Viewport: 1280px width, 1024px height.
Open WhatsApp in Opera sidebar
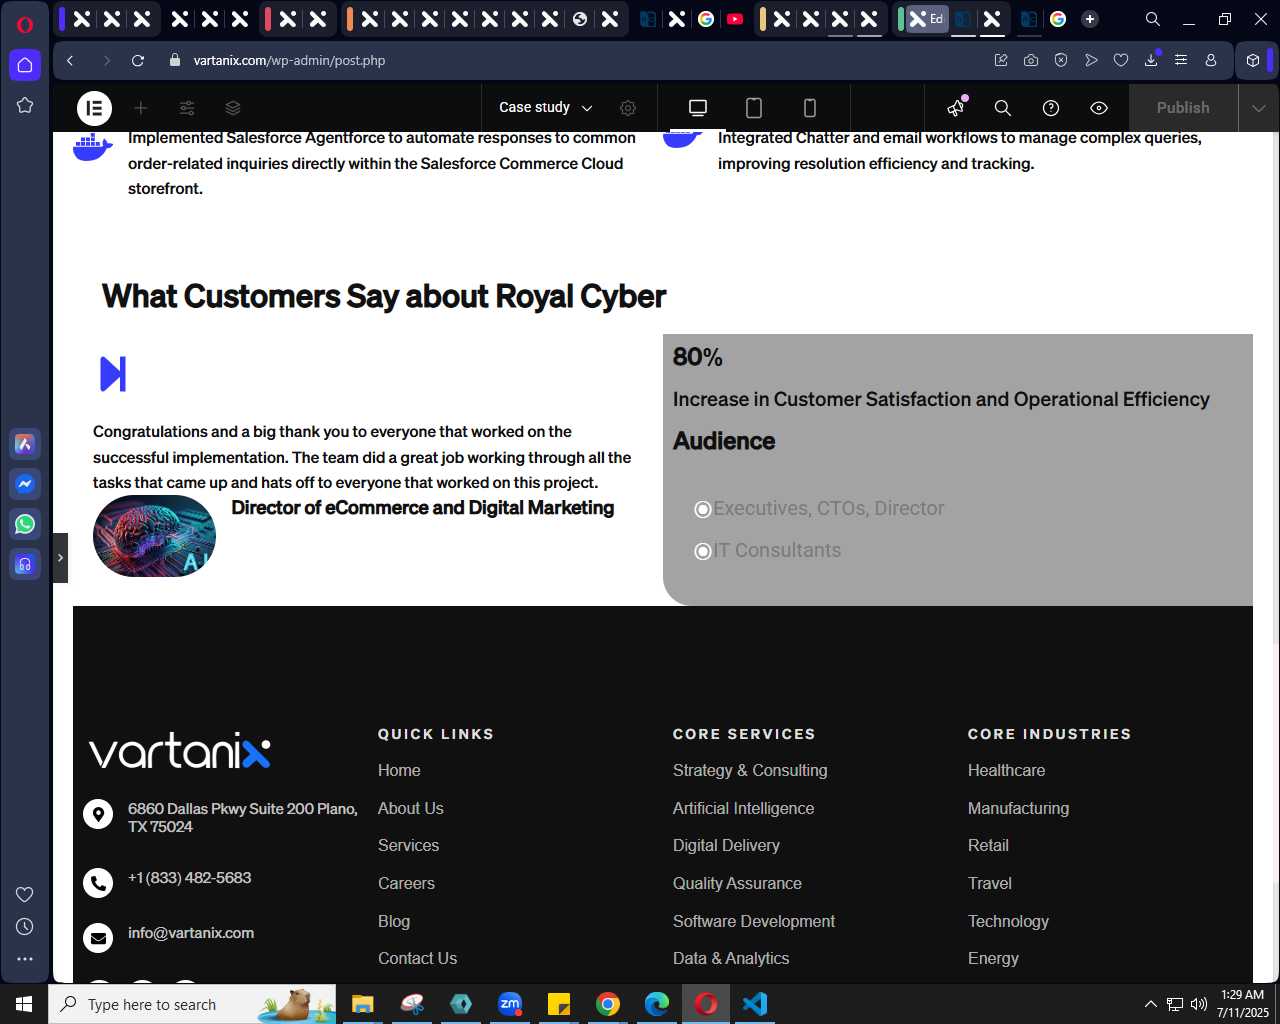click(25, 524)
